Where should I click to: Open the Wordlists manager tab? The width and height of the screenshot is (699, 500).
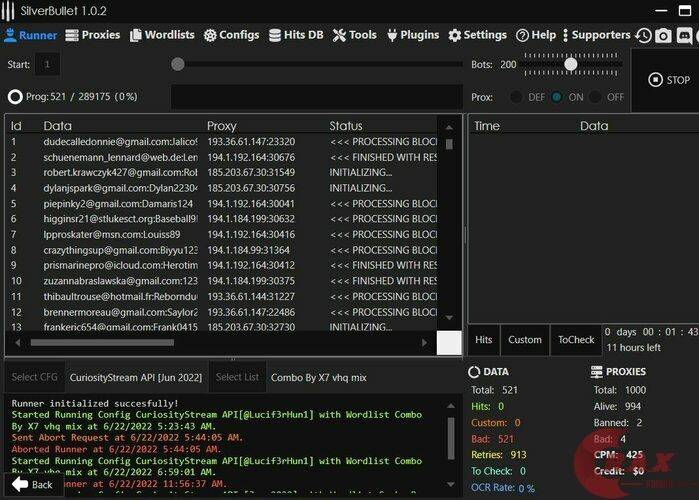coord(162,35)
